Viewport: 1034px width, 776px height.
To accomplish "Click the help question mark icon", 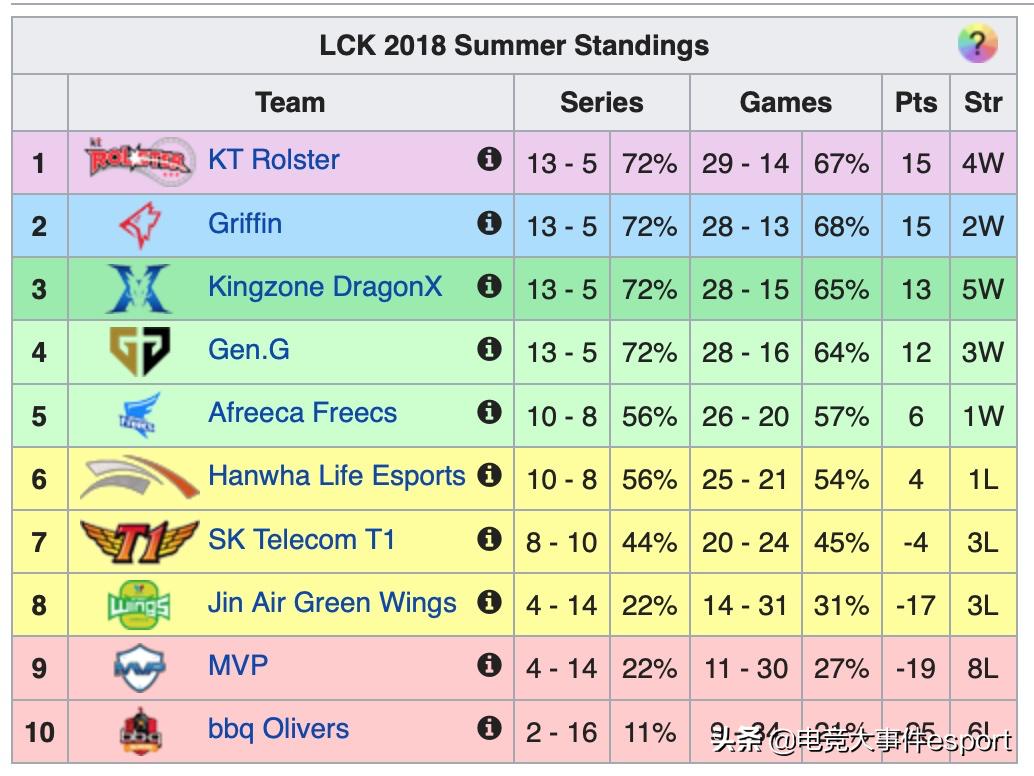I will pos(977,44).
